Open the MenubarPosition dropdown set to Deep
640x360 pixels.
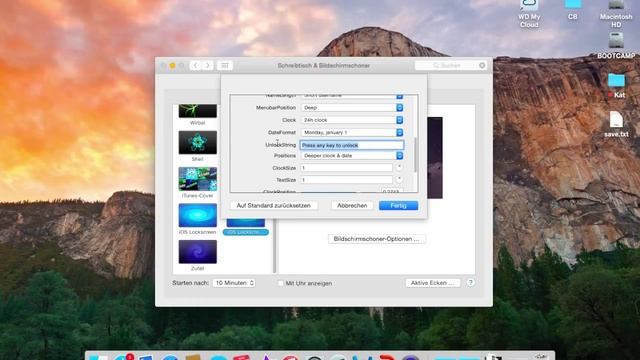click(352, 108)
